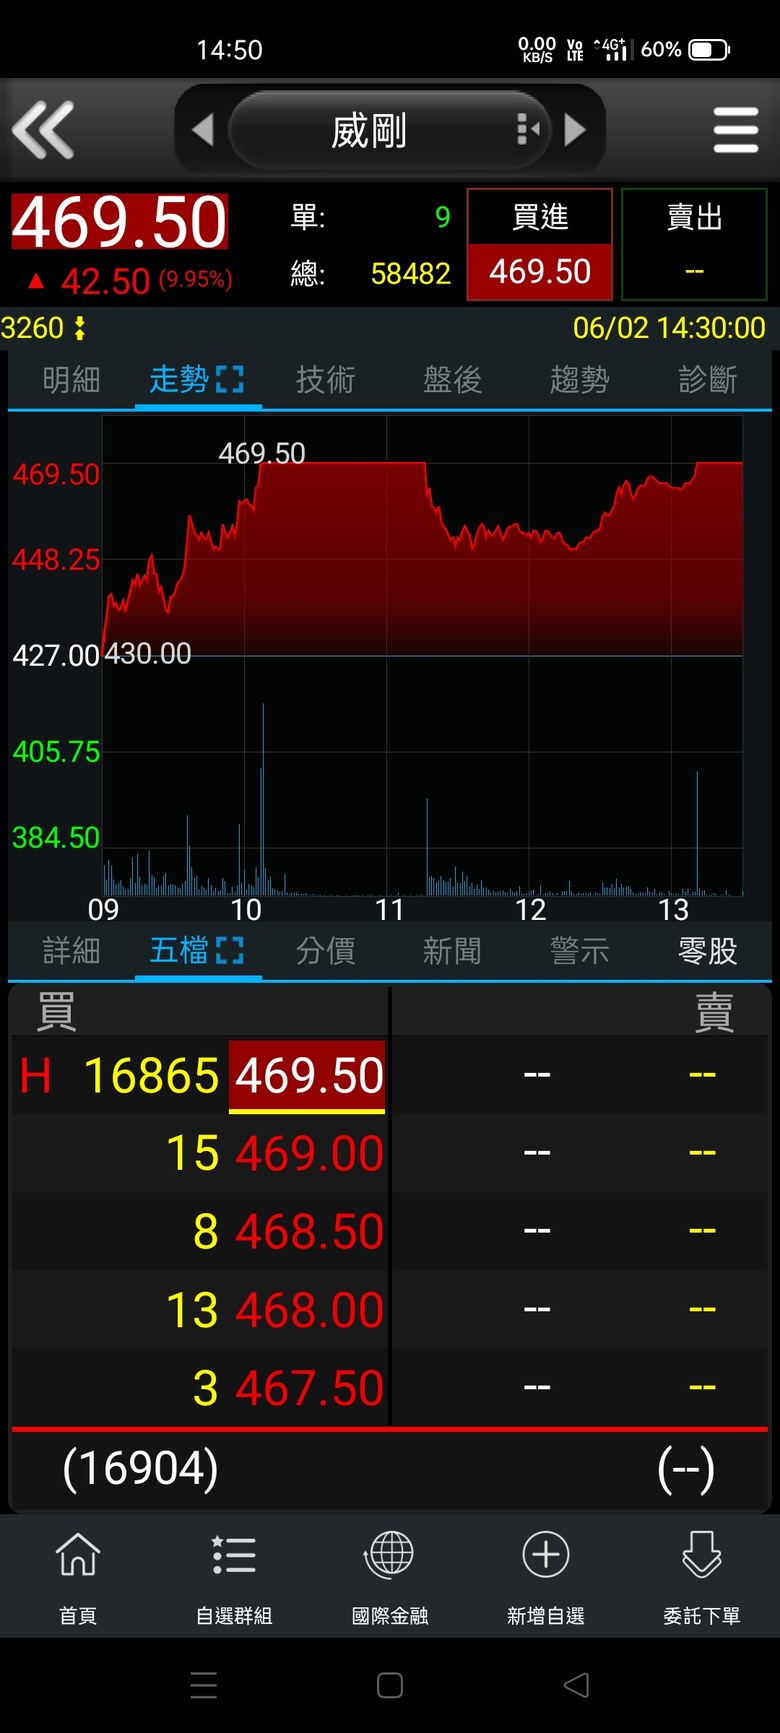This screenshot has height=1733, width=780.
Task: Expand the 走勢 chart fullscreen icon
Action: pos(230,380)
